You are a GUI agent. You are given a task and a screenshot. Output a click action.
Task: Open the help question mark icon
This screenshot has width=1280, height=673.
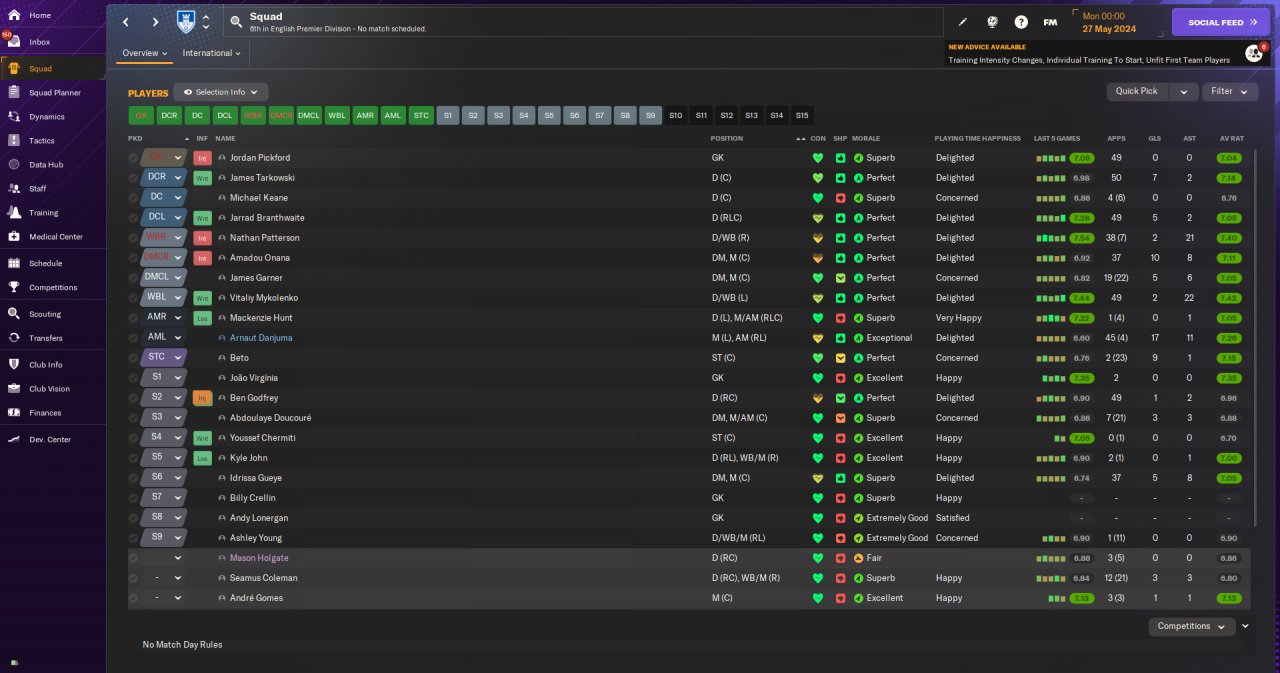[1021, 22]
